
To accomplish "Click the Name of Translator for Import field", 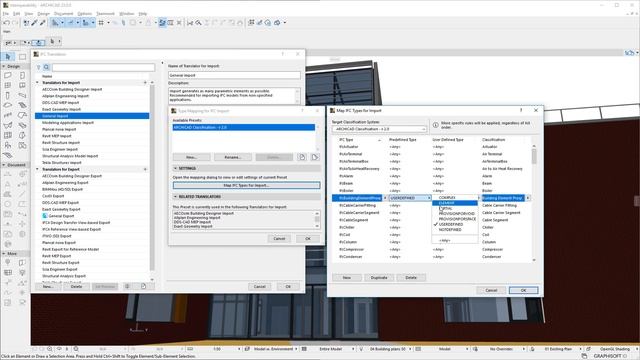I will coord(234,76).
